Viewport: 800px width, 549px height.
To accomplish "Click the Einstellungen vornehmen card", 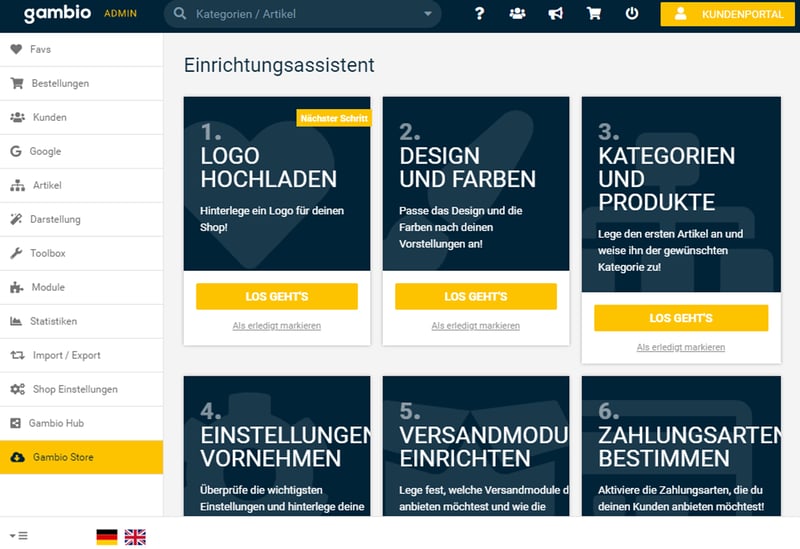I will point(277,446).
